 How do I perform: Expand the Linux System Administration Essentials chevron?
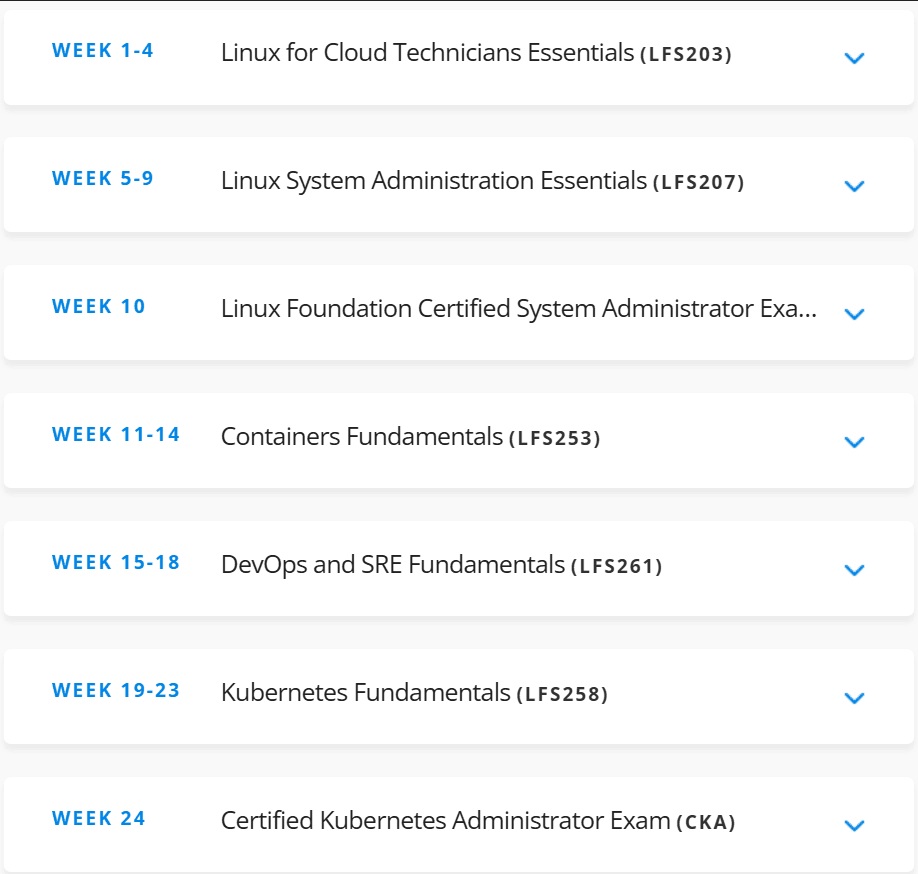coord(854,186)
